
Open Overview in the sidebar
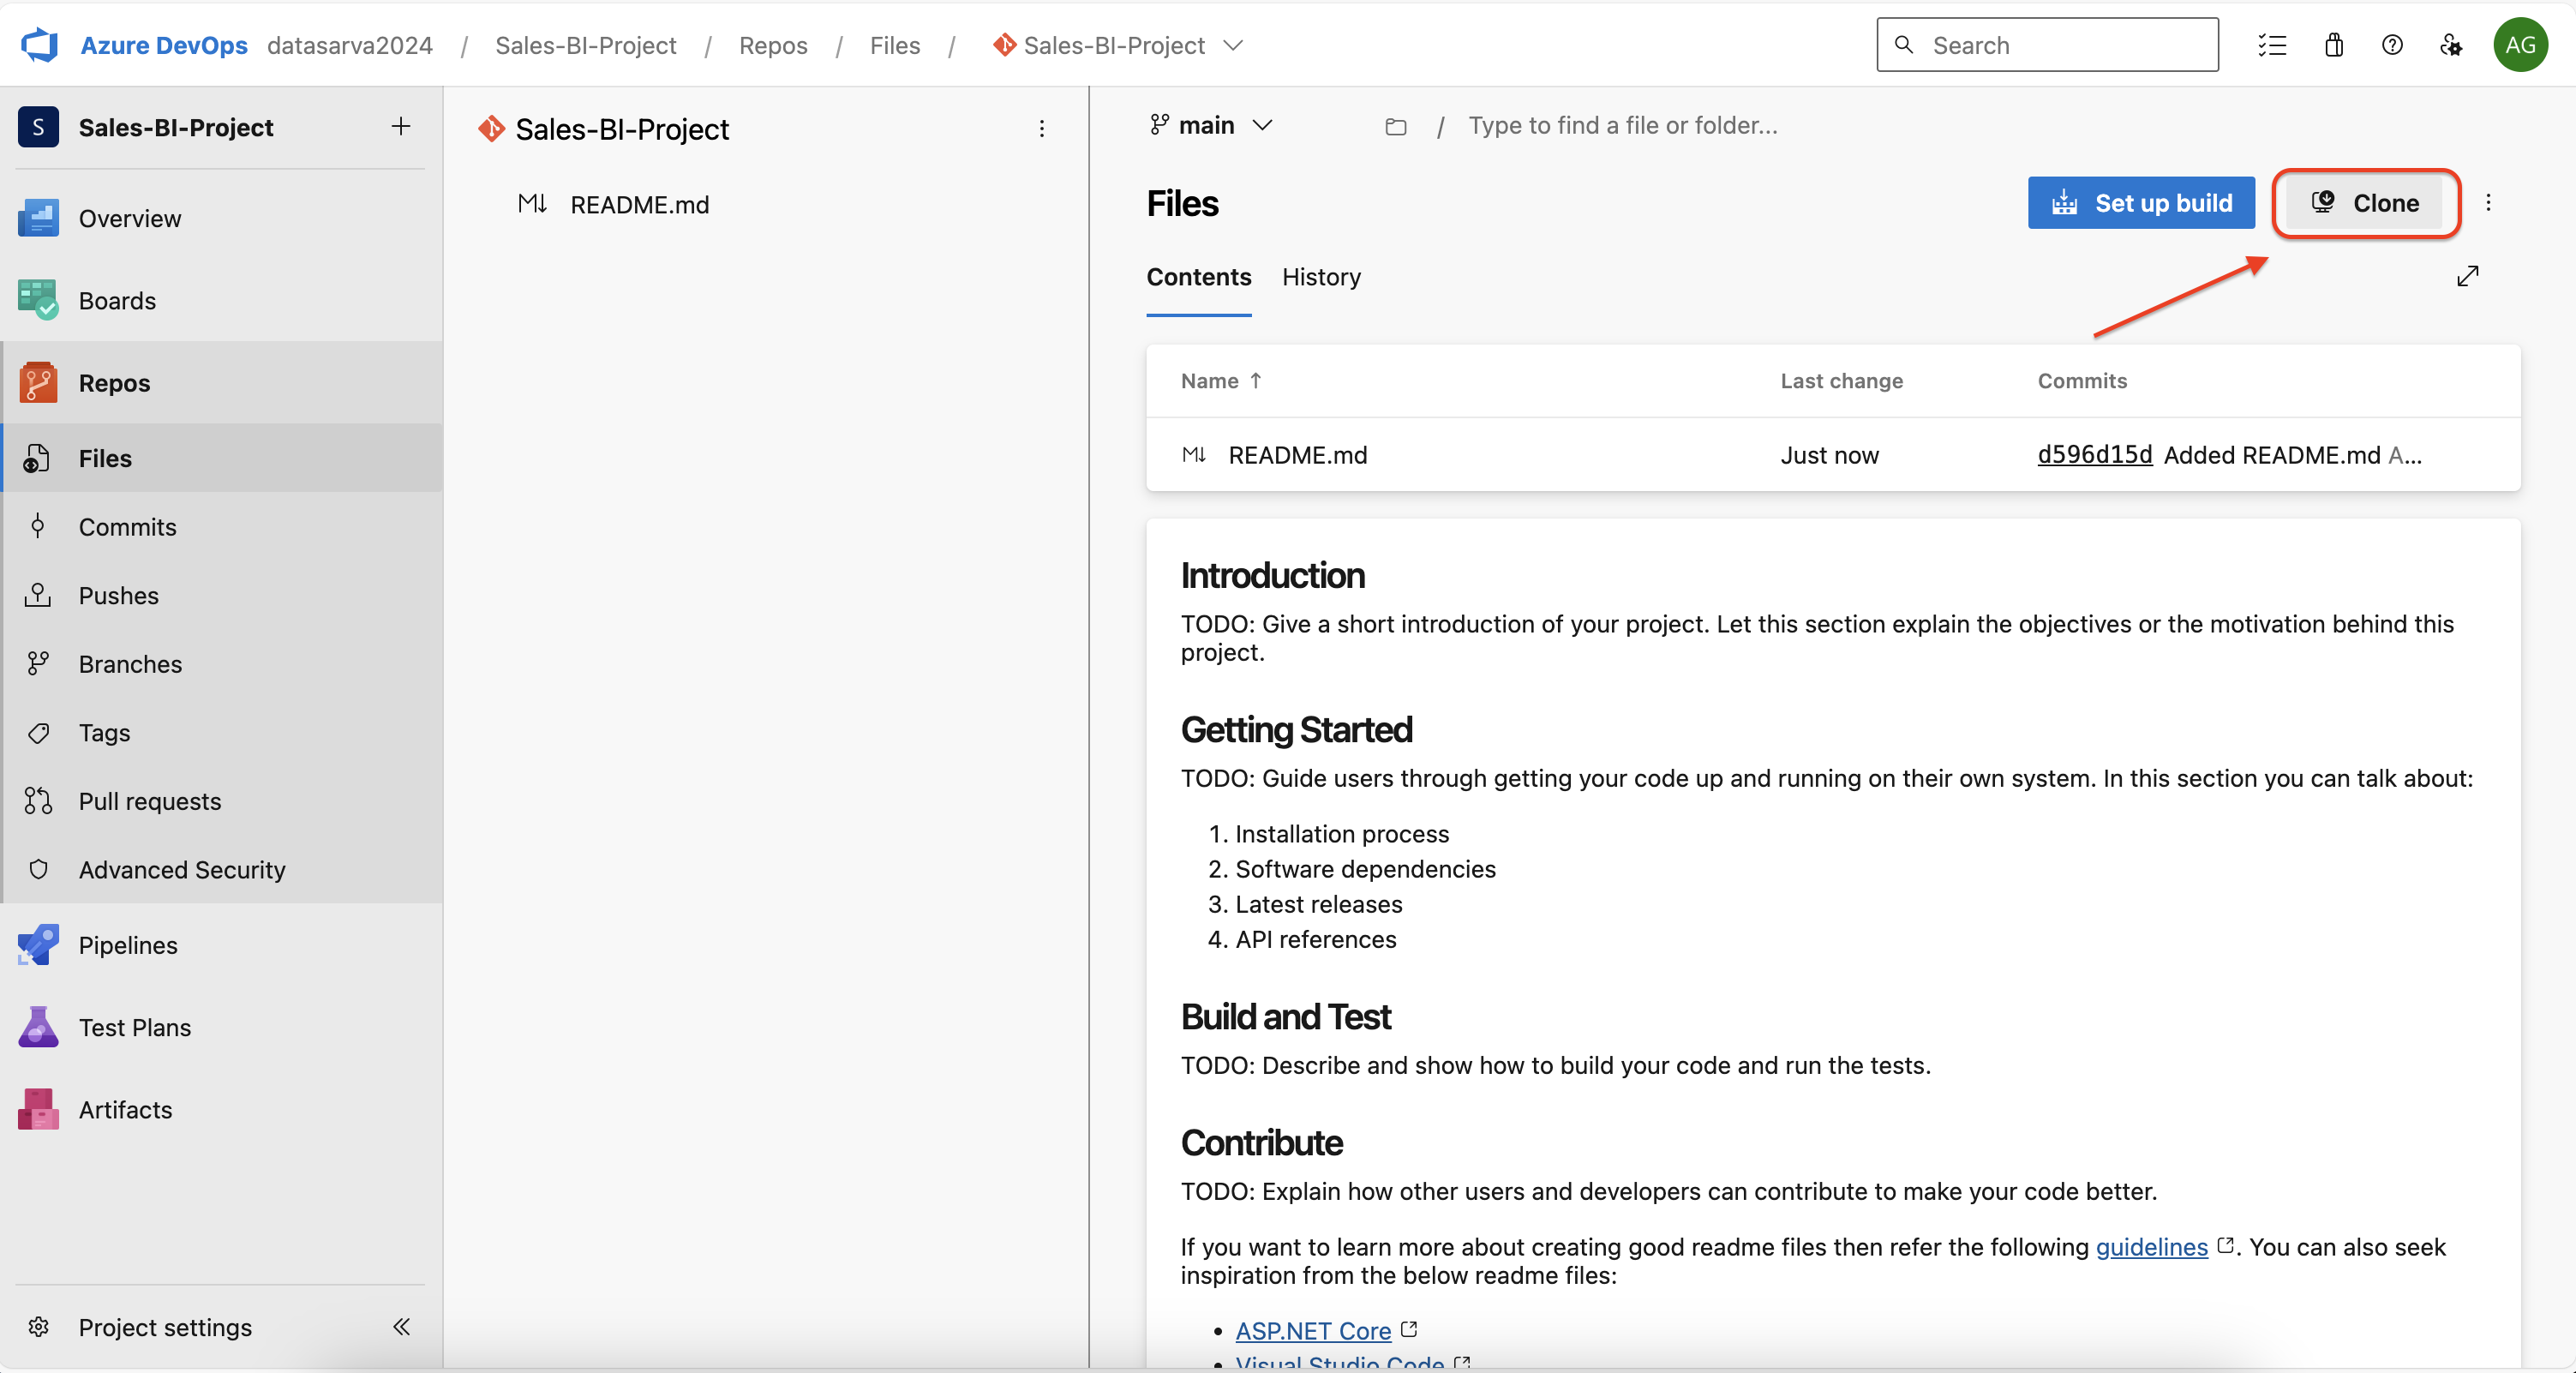click(x=221, y=218)
